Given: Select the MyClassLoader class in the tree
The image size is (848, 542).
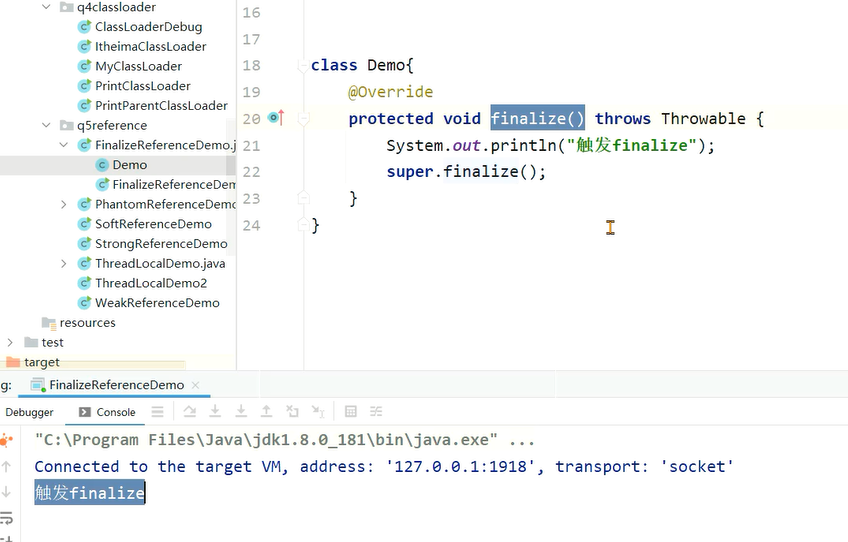Looking at the screenshot, I should tap(137, 66).
